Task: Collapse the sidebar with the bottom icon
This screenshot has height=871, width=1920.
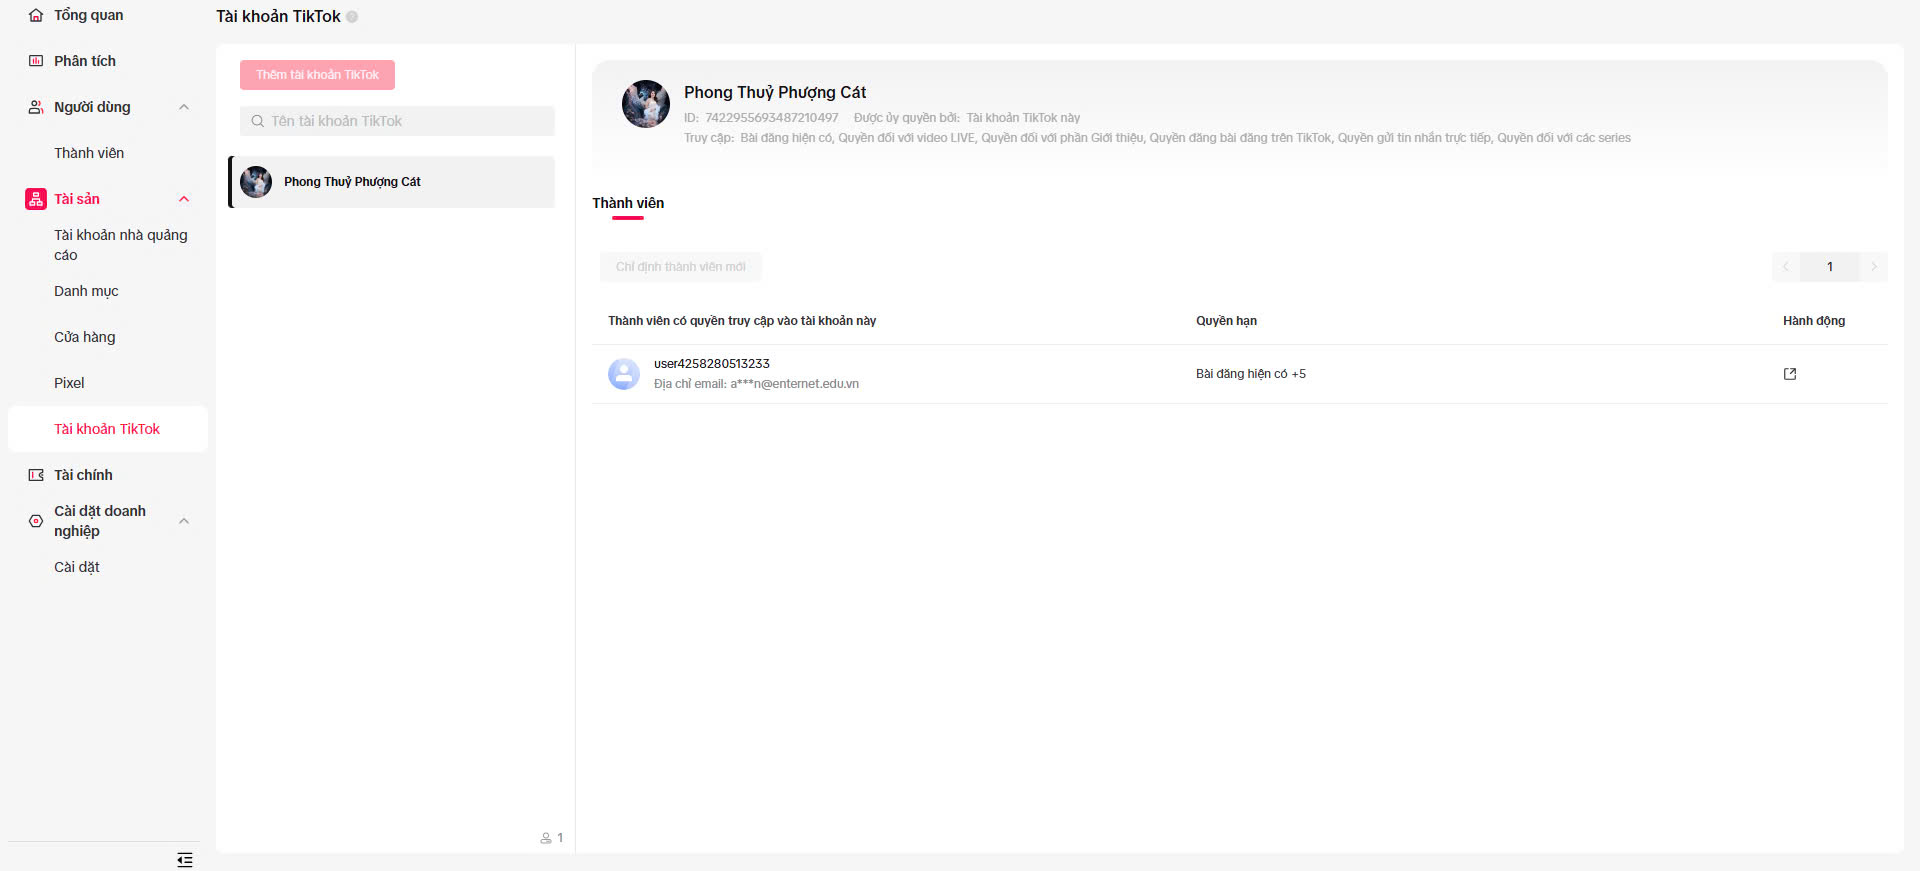Action: pos(185,860)
